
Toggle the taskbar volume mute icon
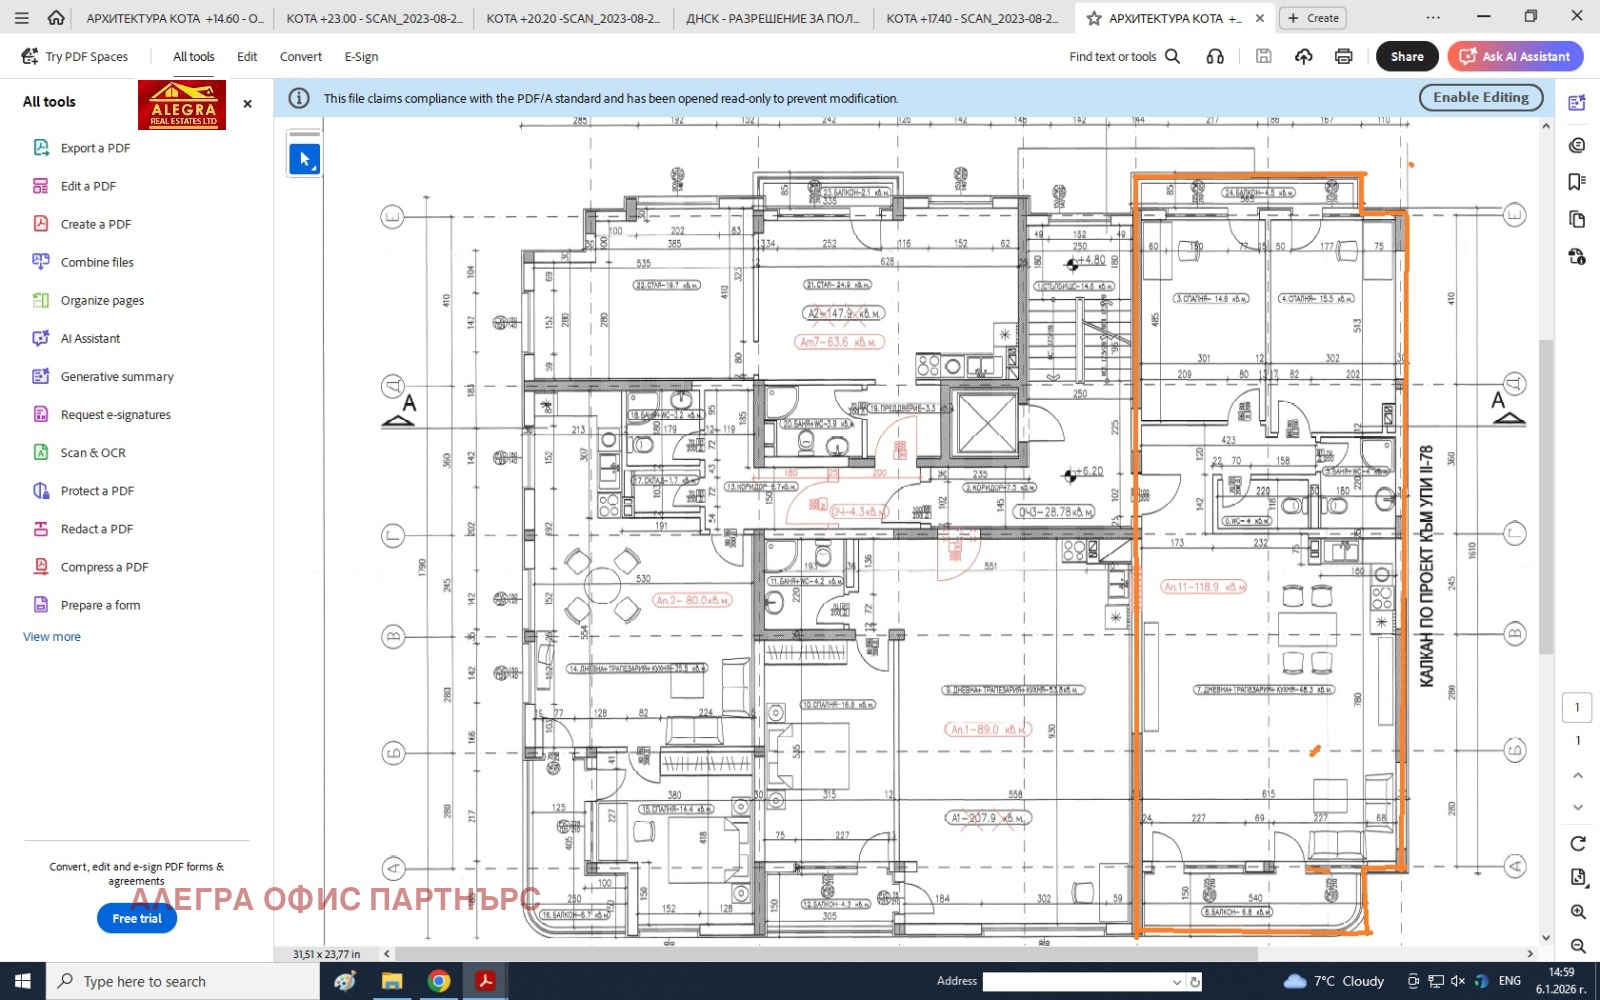point(1457,981)
